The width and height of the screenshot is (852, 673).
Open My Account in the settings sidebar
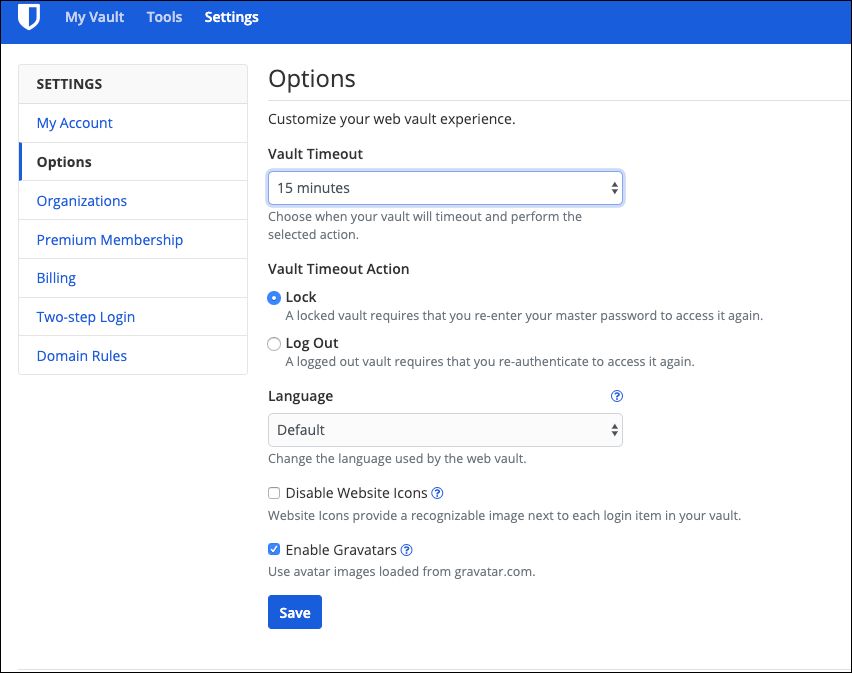(133, 123)
